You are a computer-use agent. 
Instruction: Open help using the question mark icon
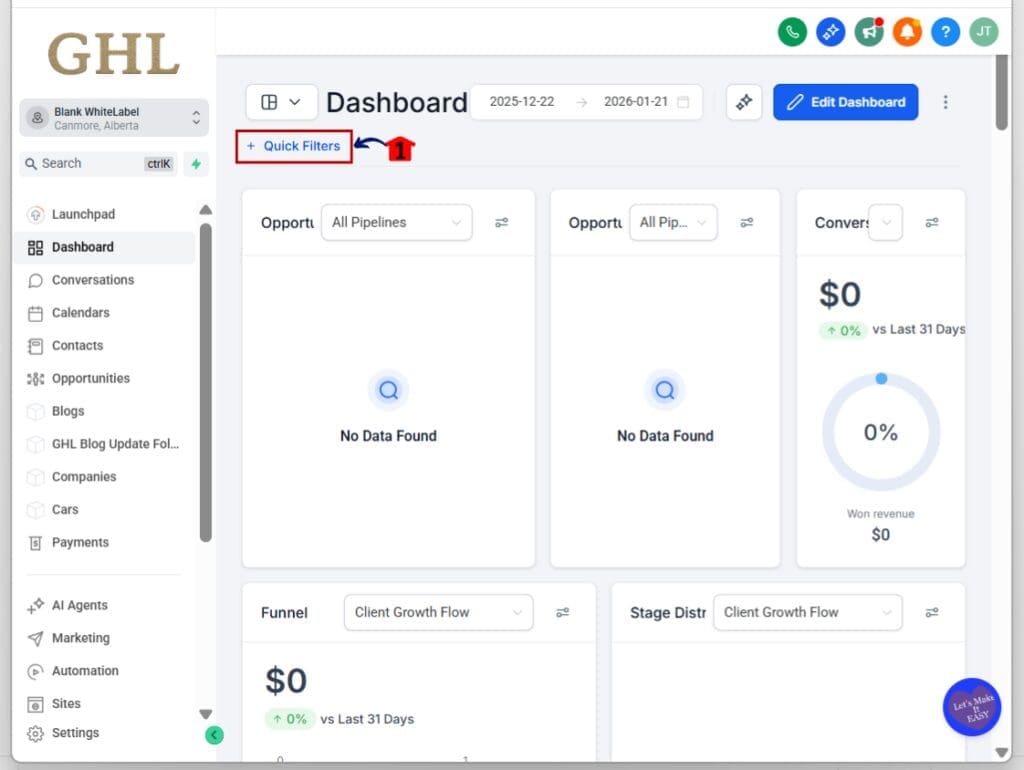pyautogui.click(x=944, y=32)
